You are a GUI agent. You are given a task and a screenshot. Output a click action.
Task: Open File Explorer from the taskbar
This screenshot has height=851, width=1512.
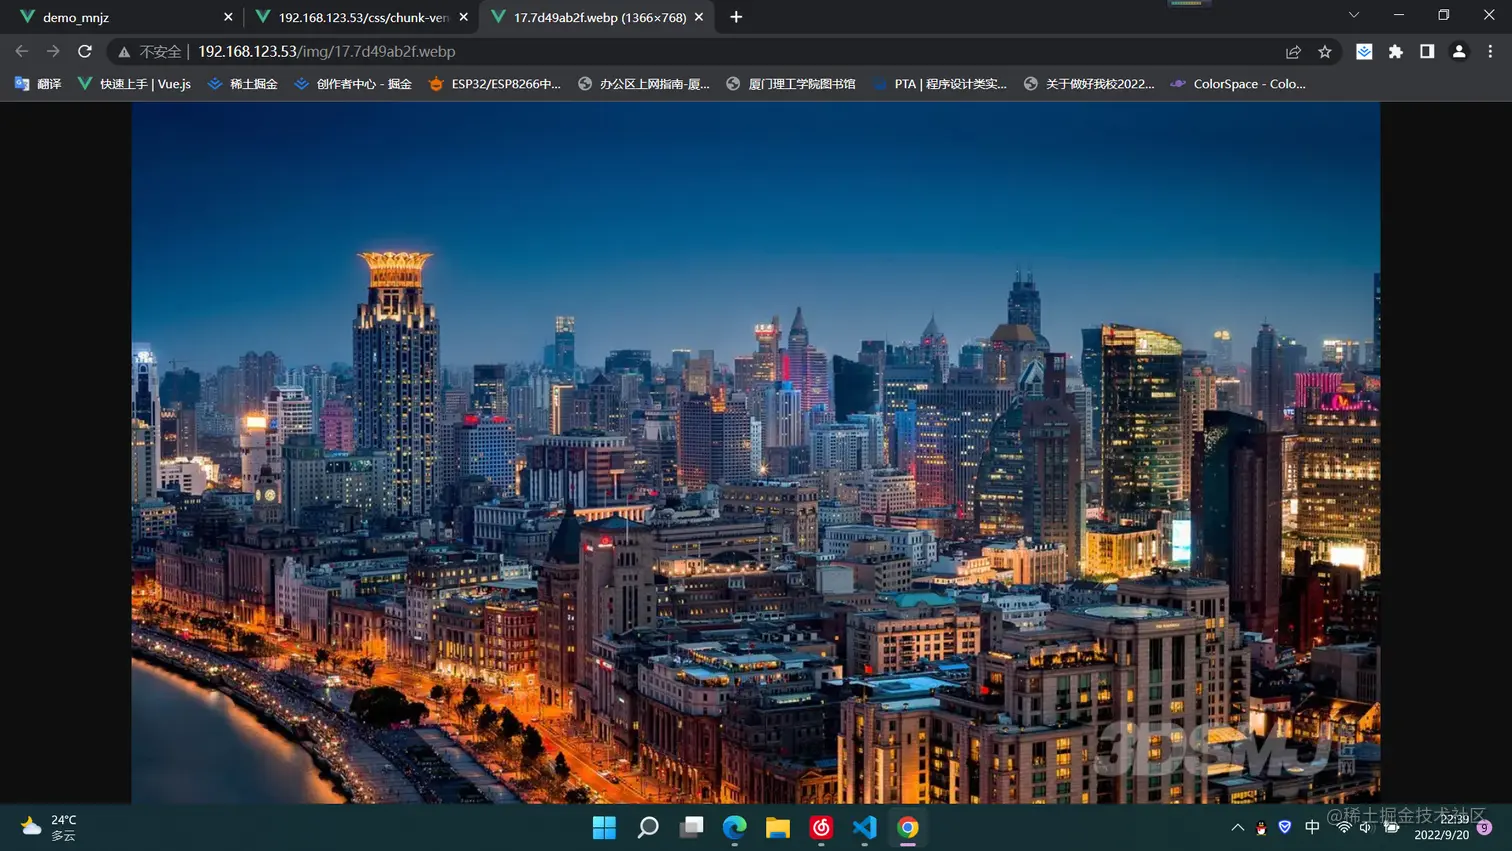(x=778, y=827)
